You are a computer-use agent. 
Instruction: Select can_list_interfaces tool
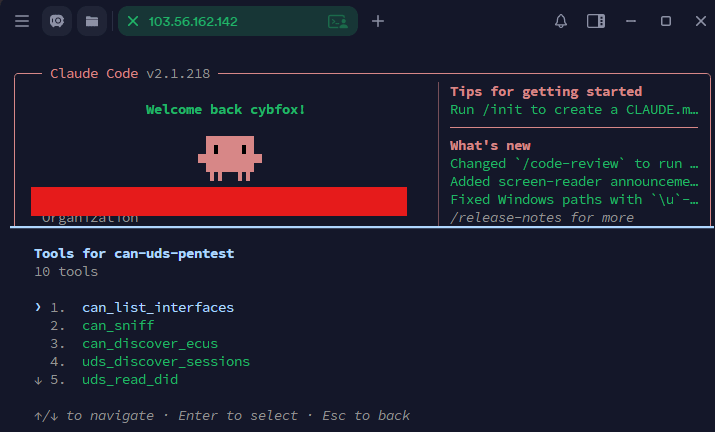158,307
